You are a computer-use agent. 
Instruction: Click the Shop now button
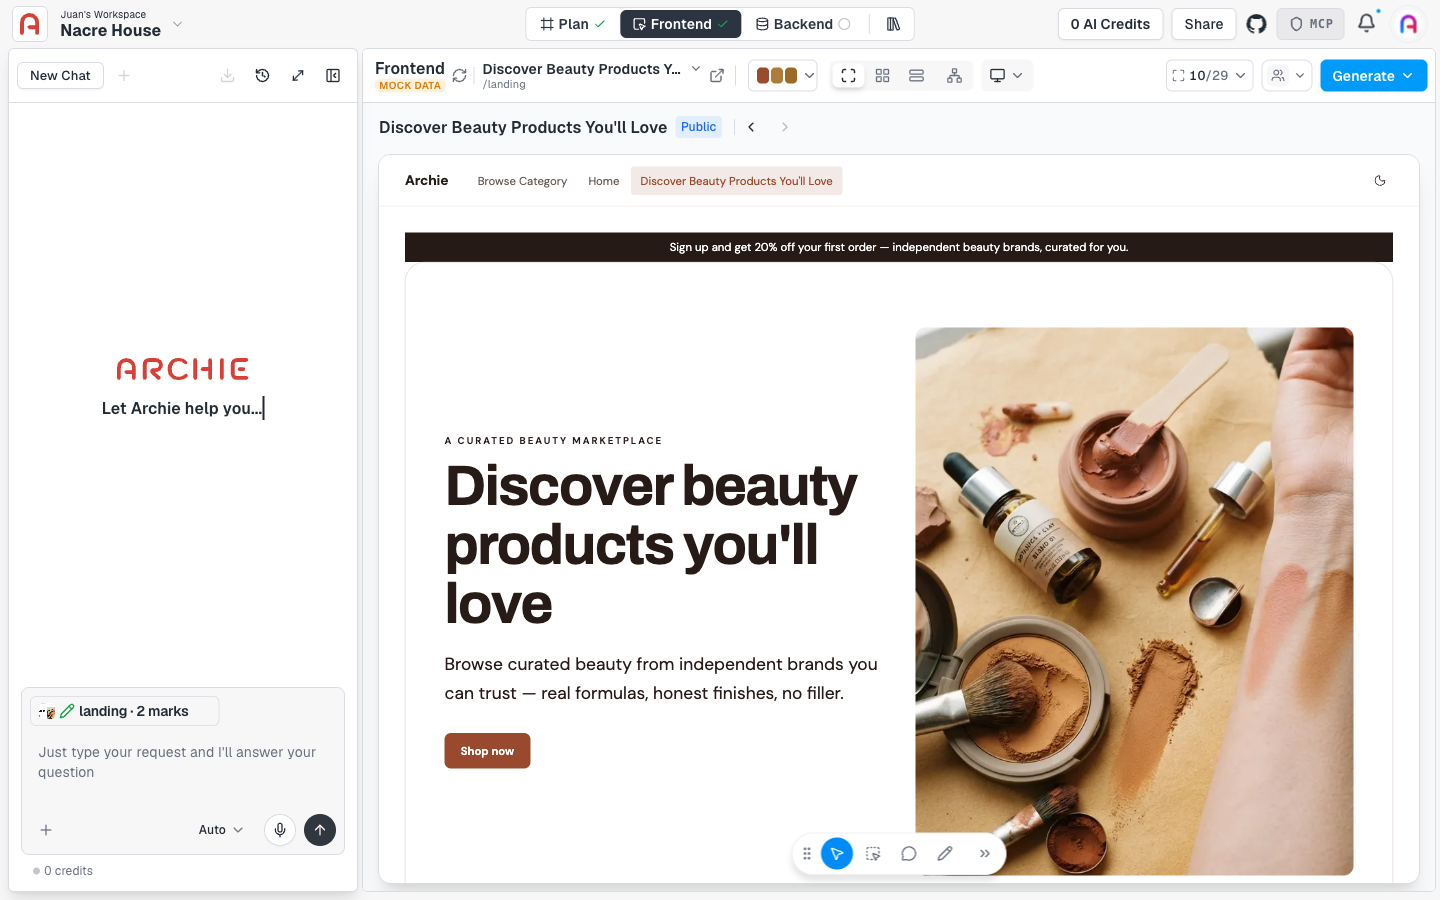pyautogui.click(x=487, y=751)
